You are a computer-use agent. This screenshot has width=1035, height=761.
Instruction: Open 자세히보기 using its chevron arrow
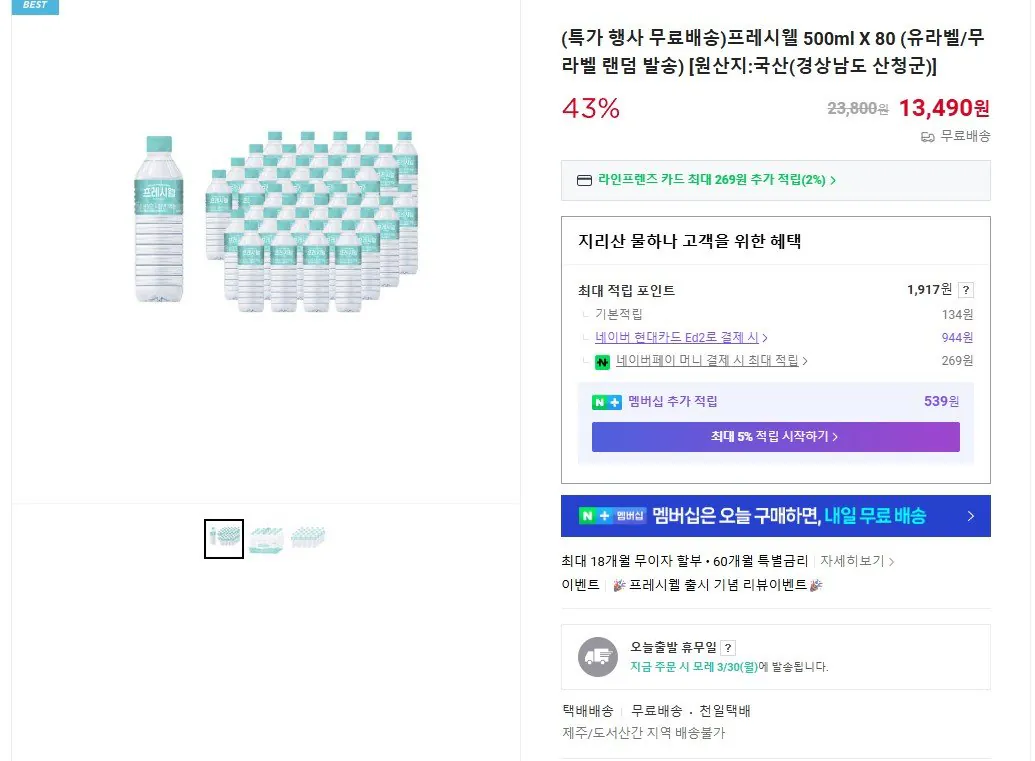click(x=892, y=561)
